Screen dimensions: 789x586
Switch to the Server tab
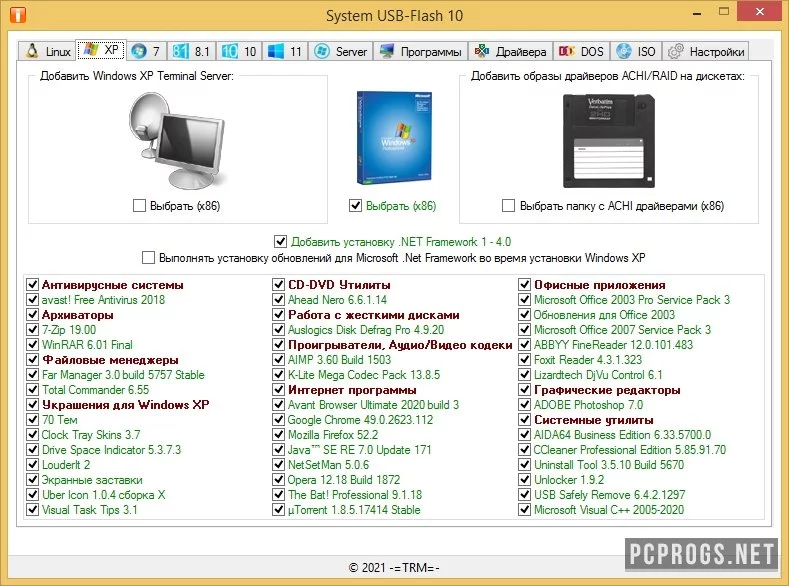[341, 51]
